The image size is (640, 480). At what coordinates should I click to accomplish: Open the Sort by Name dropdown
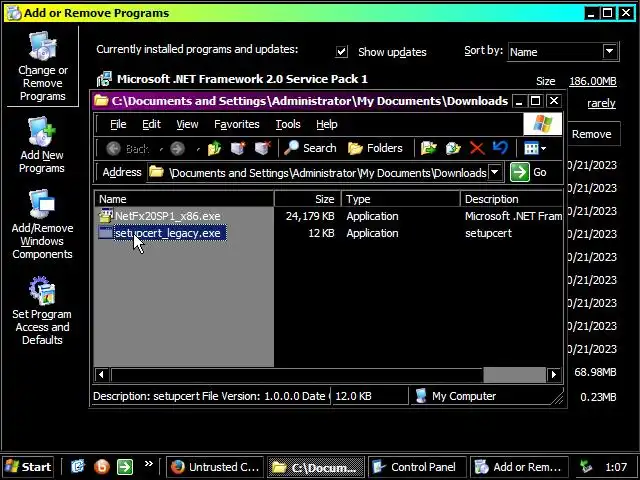[609, 52]
